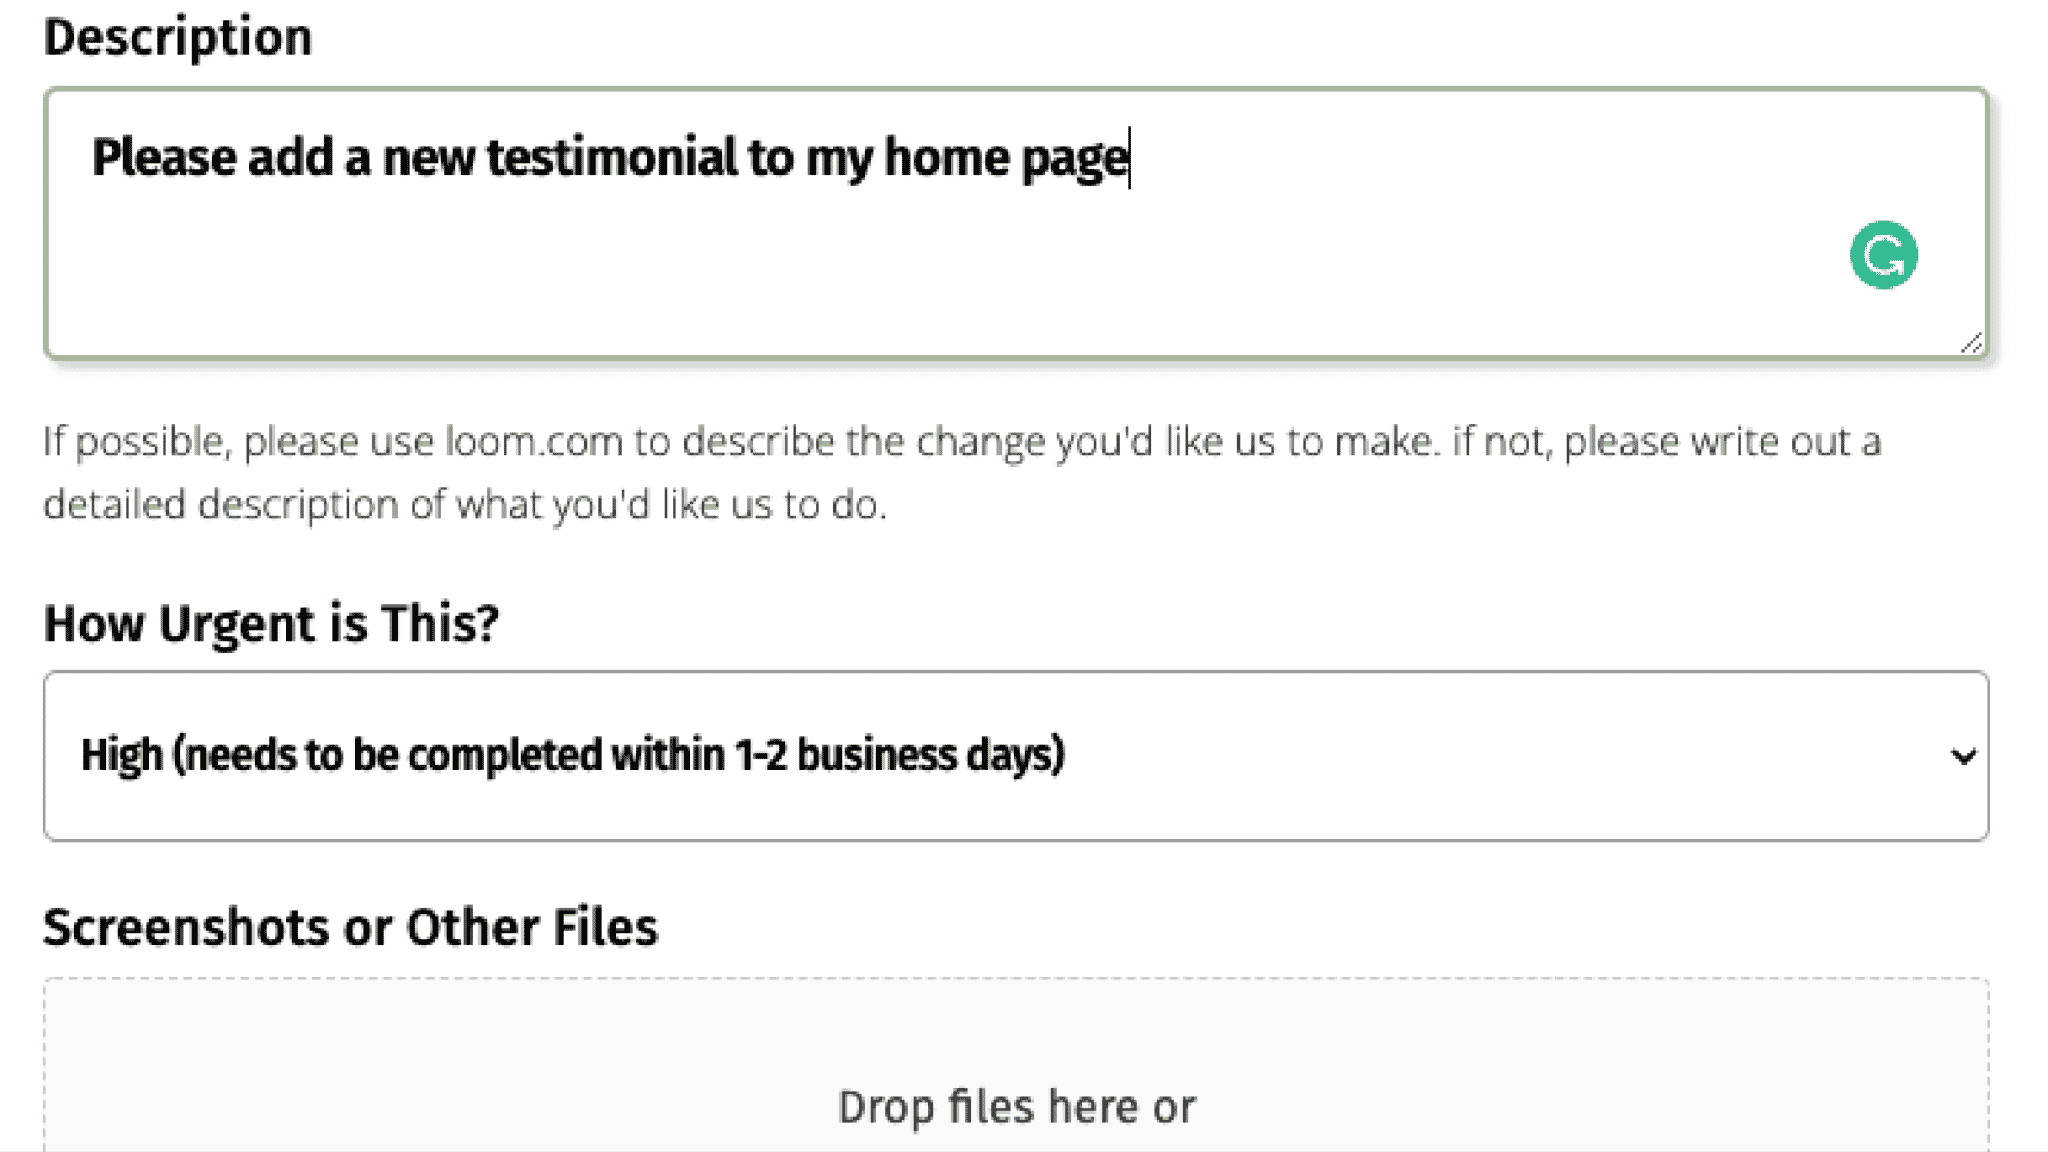This screenshot has width=2048, height=1152.
Task: Click the textarea resize handle corner
Action: tap(1971, 343)
